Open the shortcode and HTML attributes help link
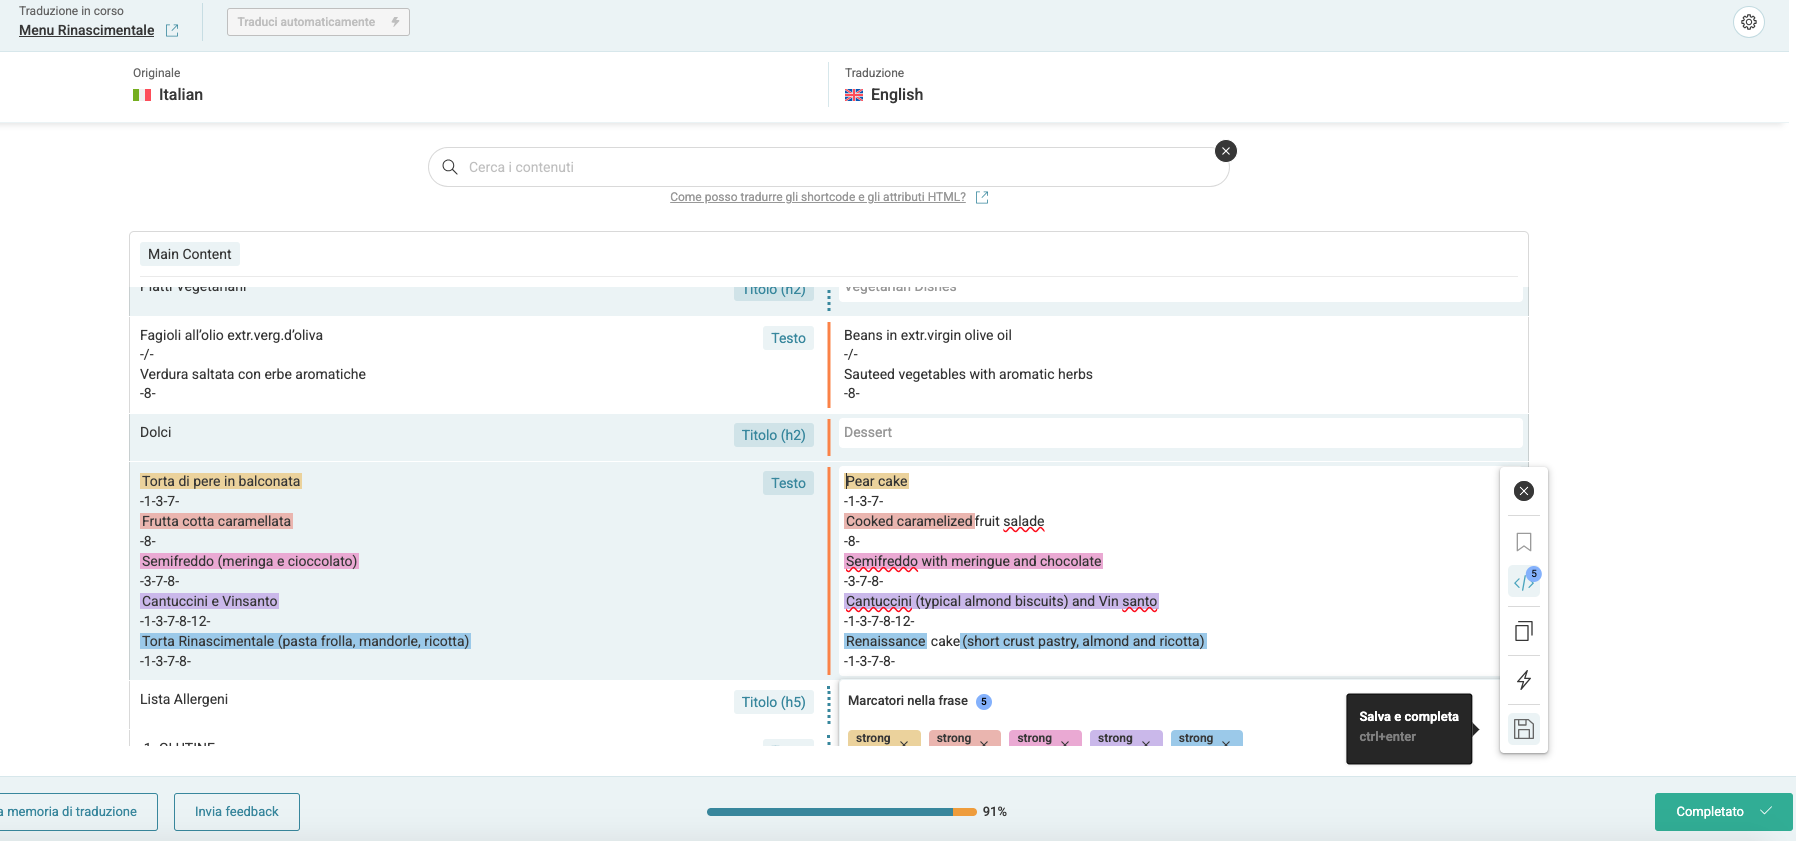Screen dimensions: 1796x841 tap(817, 197)
